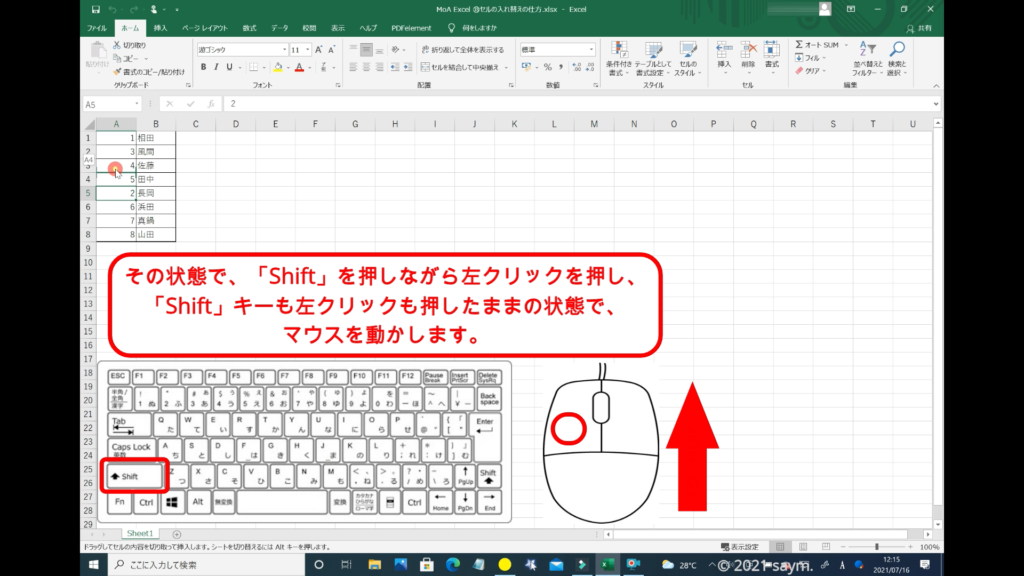The height and width of the screenshot is (576, 1024).
Task: Toggle italic text formatting
Action: pos(216,68)
